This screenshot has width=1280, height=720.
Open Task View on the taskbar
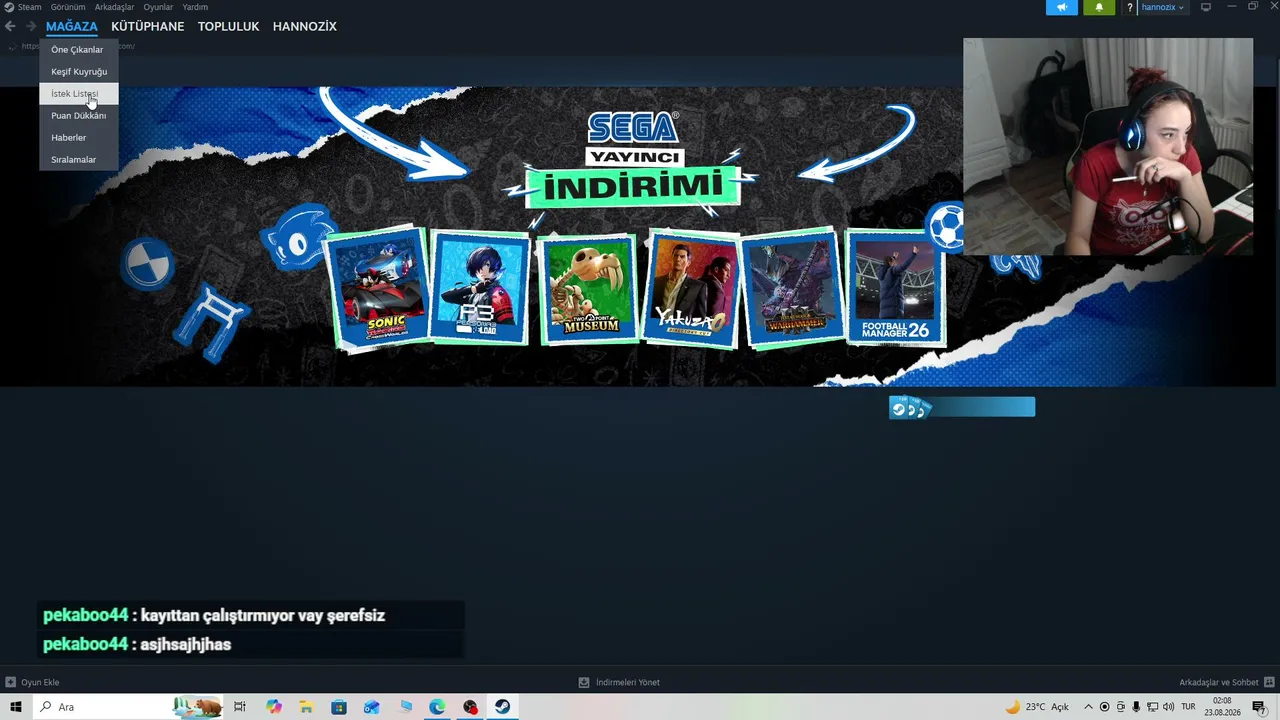pyautogui.click(x=240, y=707)
